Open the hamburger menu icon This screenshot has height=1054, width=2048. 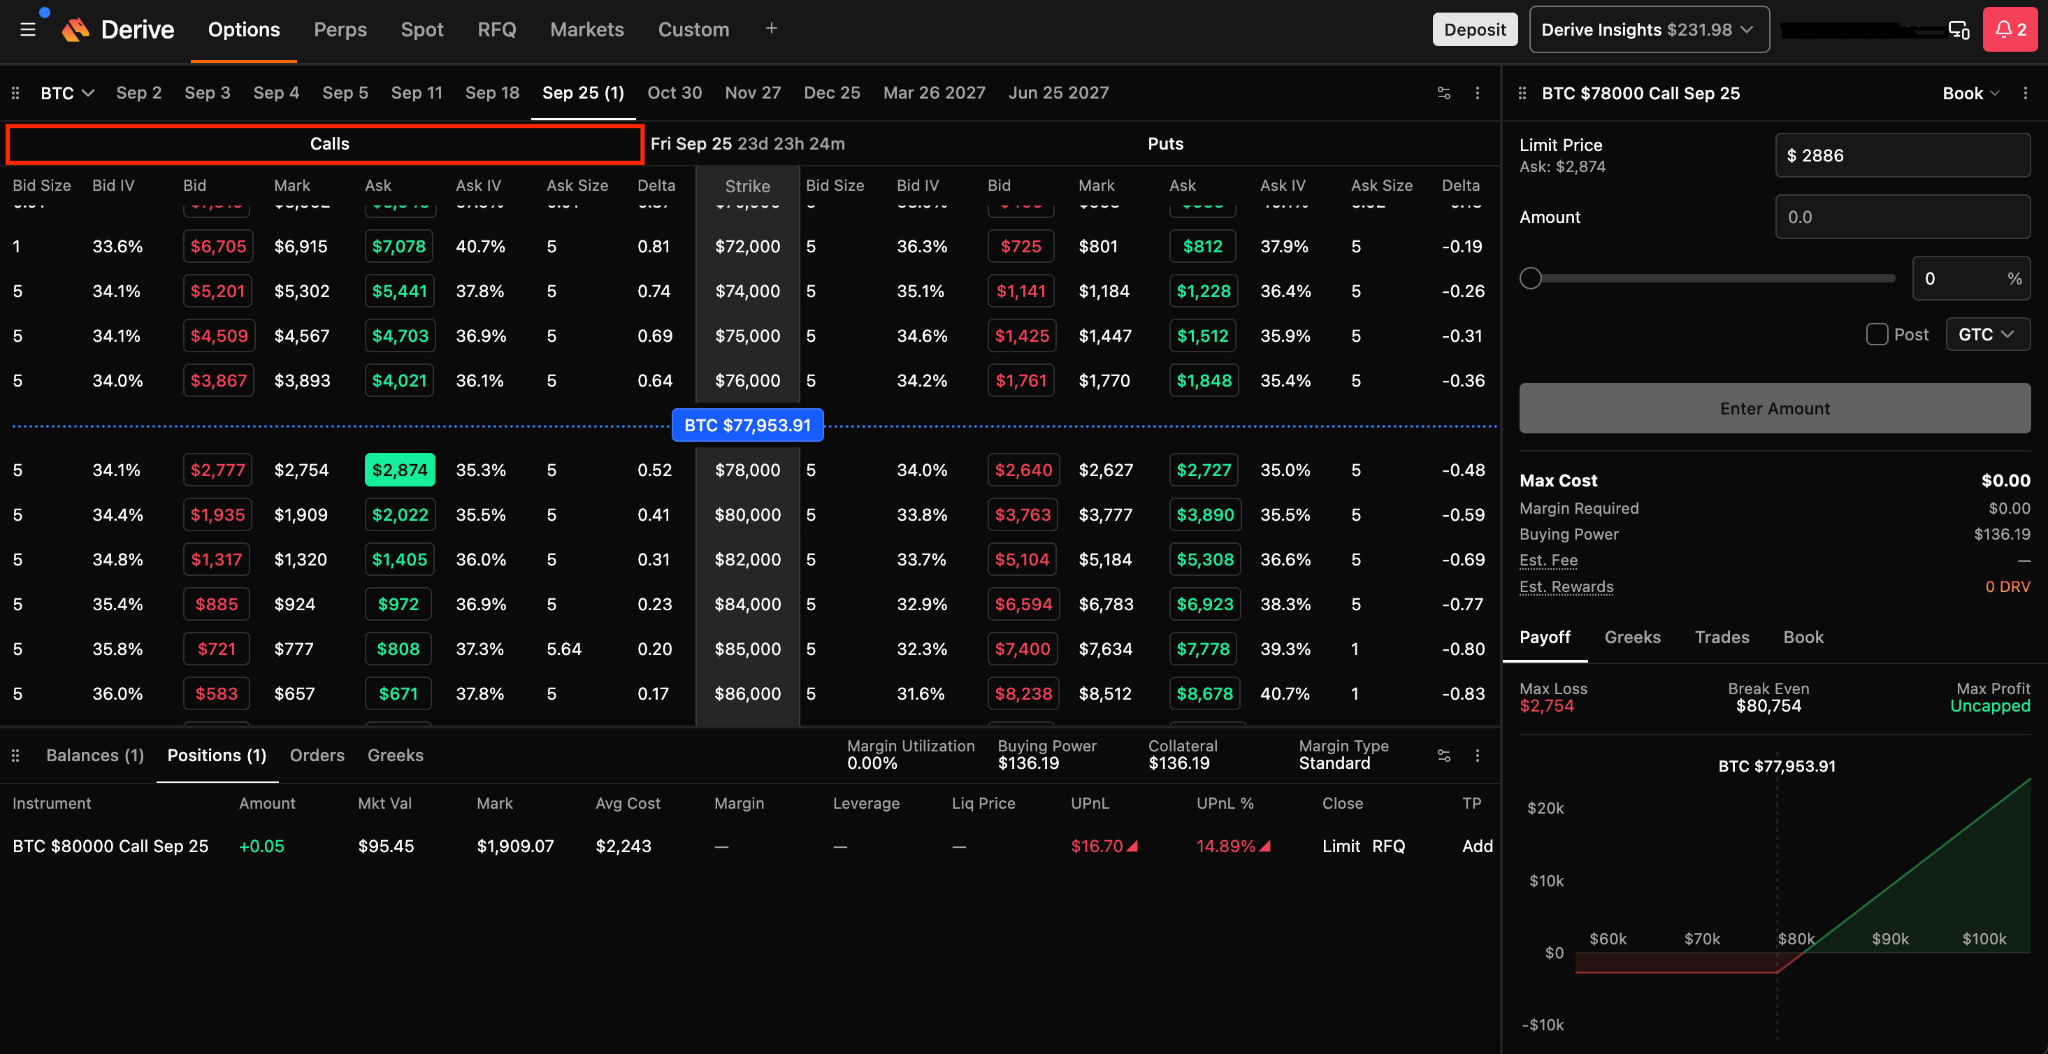(x=28, y=30)
